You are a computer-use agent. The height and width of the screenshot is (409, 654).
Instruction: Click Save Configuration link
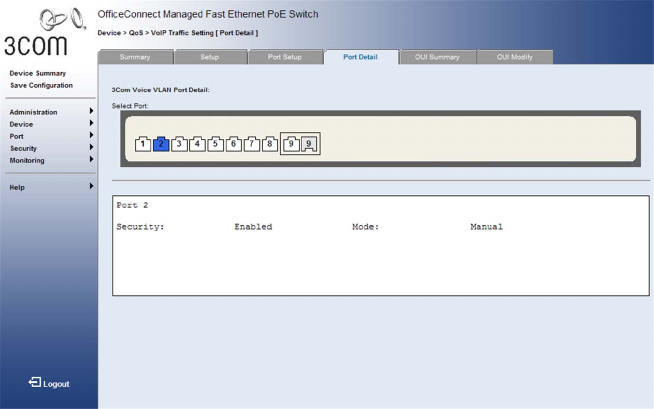pyautogui.click(x=41, y=85)
